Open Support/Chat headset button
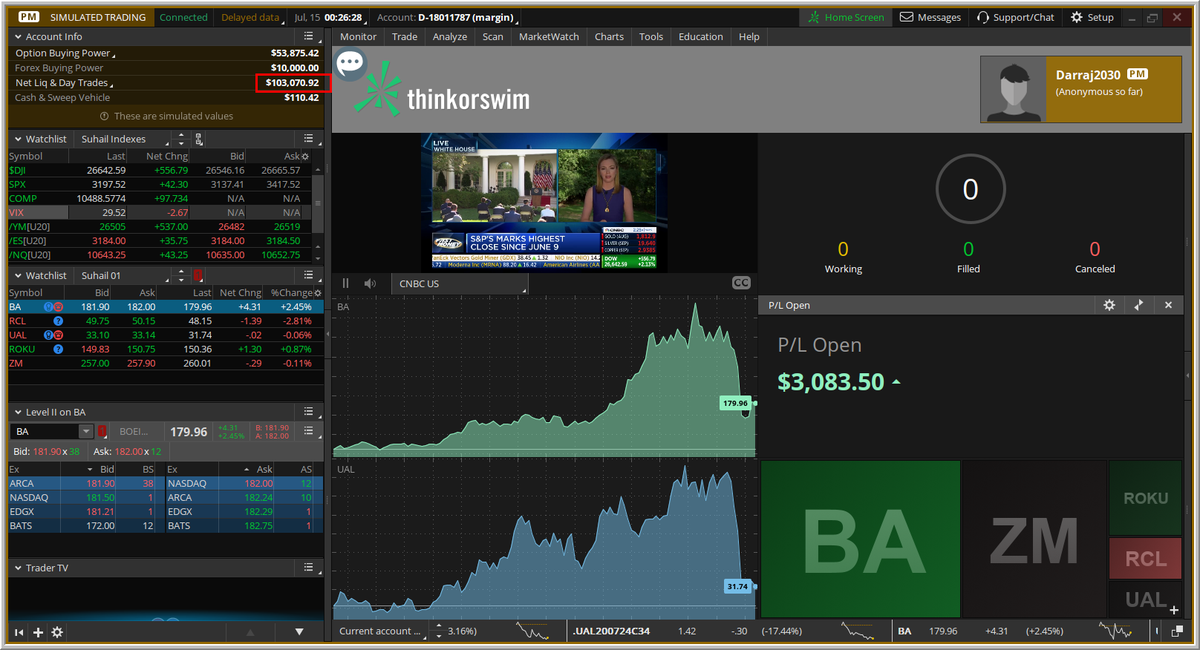The image size is (1200, 650). pyautogui.click(x=1015, y=17)
